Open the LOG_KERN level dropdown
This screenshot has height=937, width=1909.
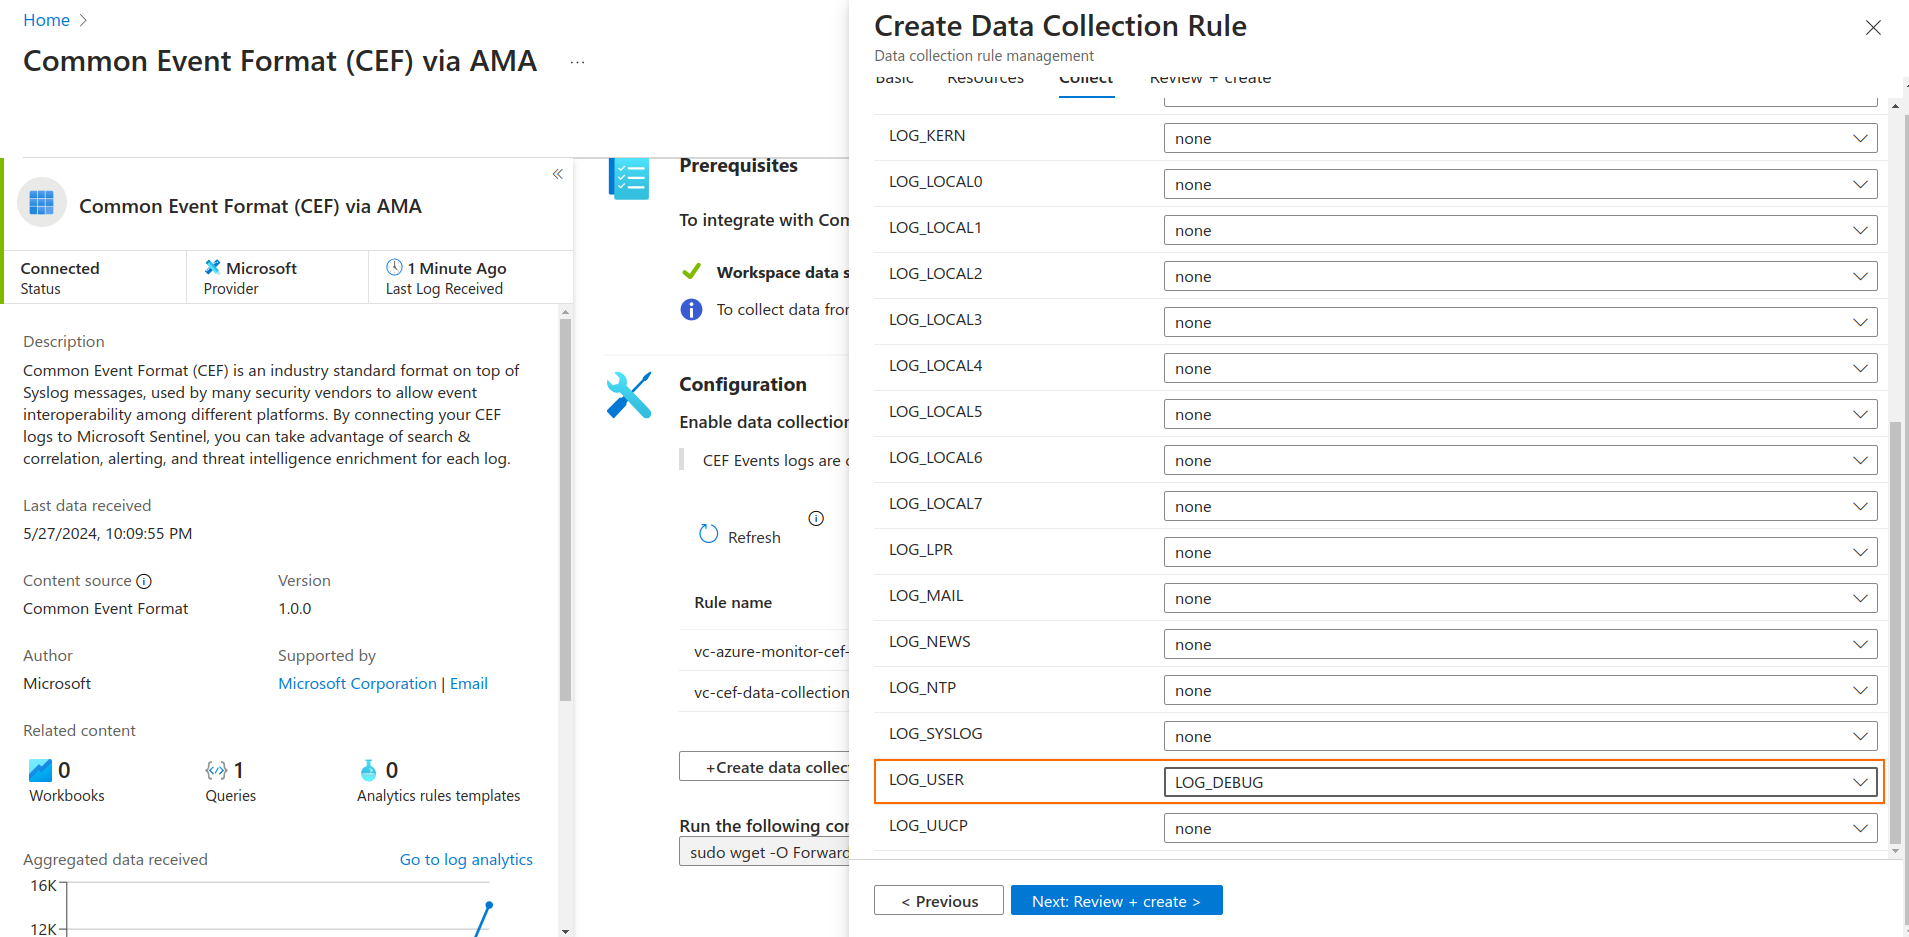(1520, 138)
